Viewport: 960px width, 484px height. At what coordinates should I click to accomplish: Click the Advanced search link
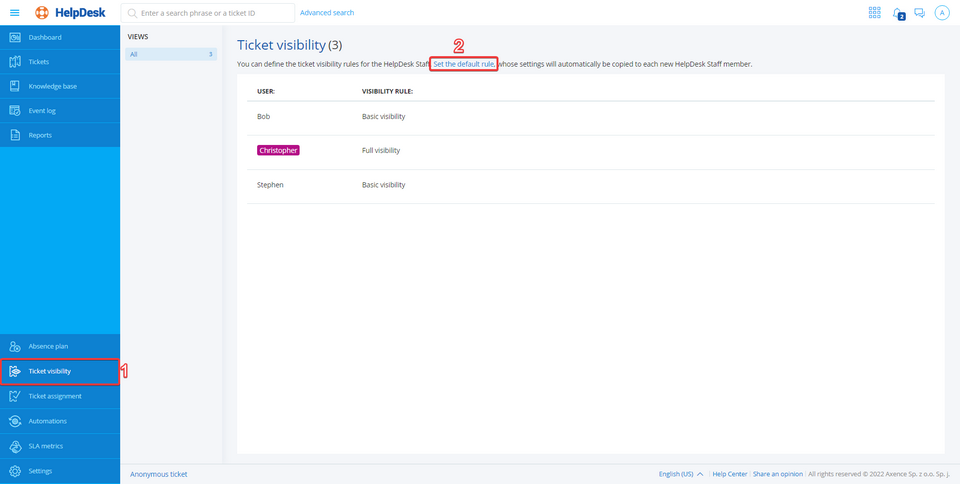(x=327, y=13)
